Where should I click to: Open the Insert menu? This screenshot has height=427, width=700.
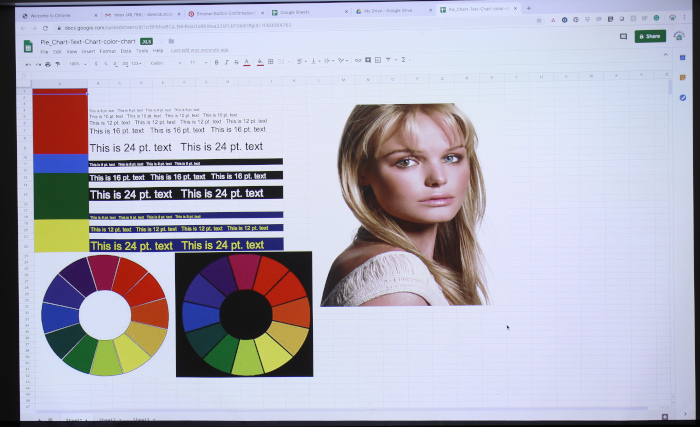coord(88,52)
